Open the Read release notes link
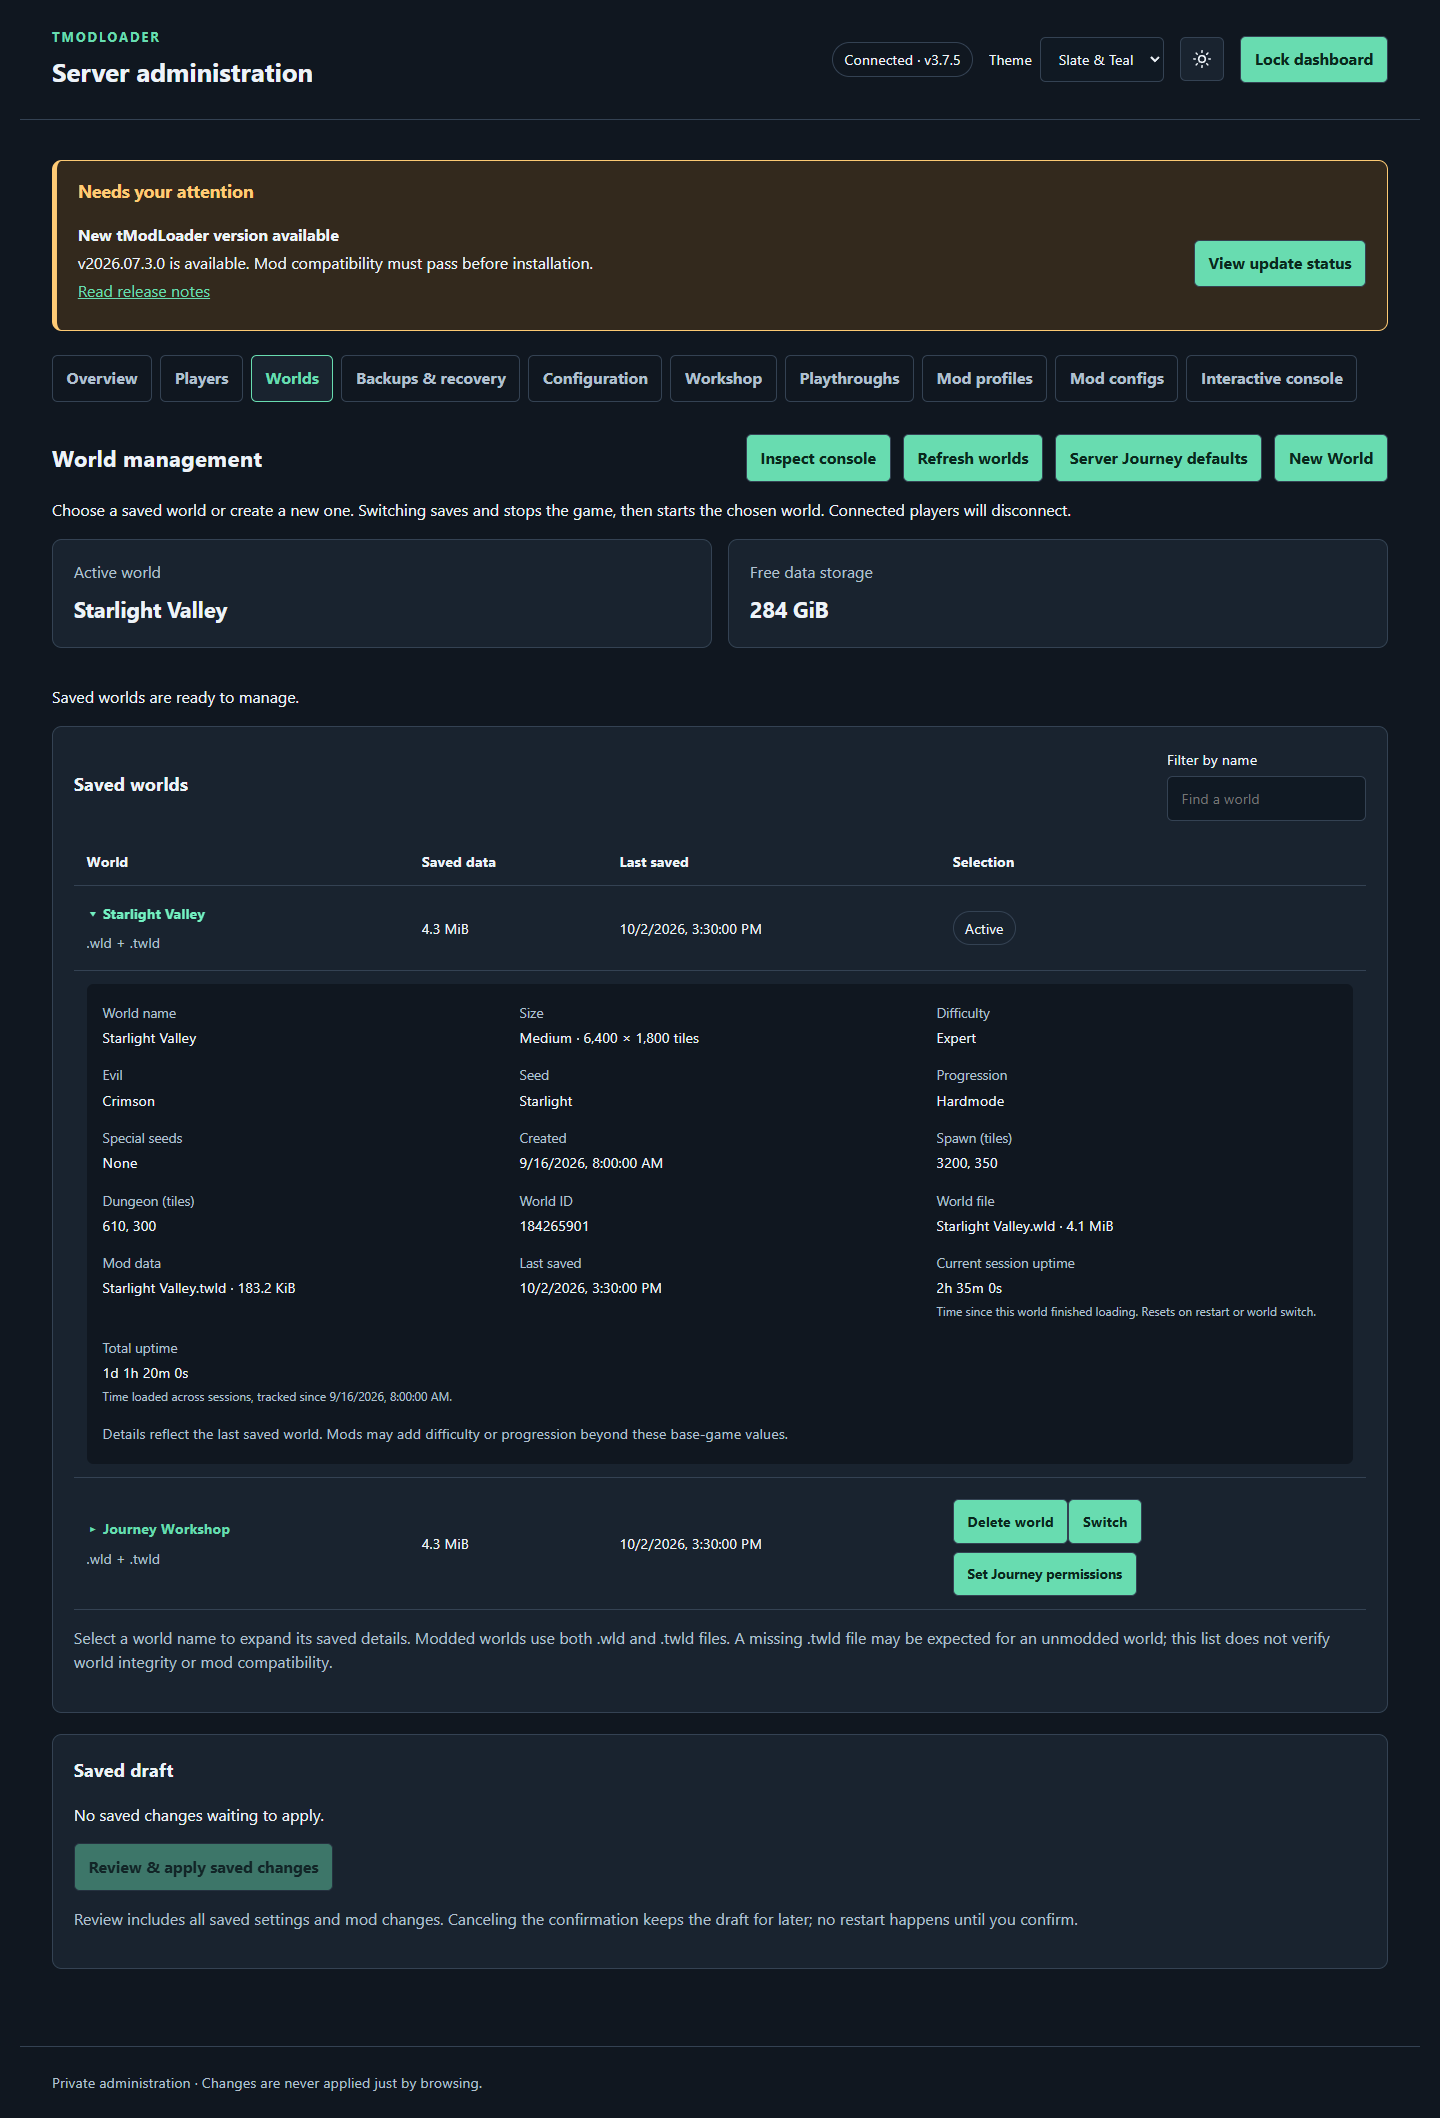This screenshot has width=1440, height=2118. (144, 291)
